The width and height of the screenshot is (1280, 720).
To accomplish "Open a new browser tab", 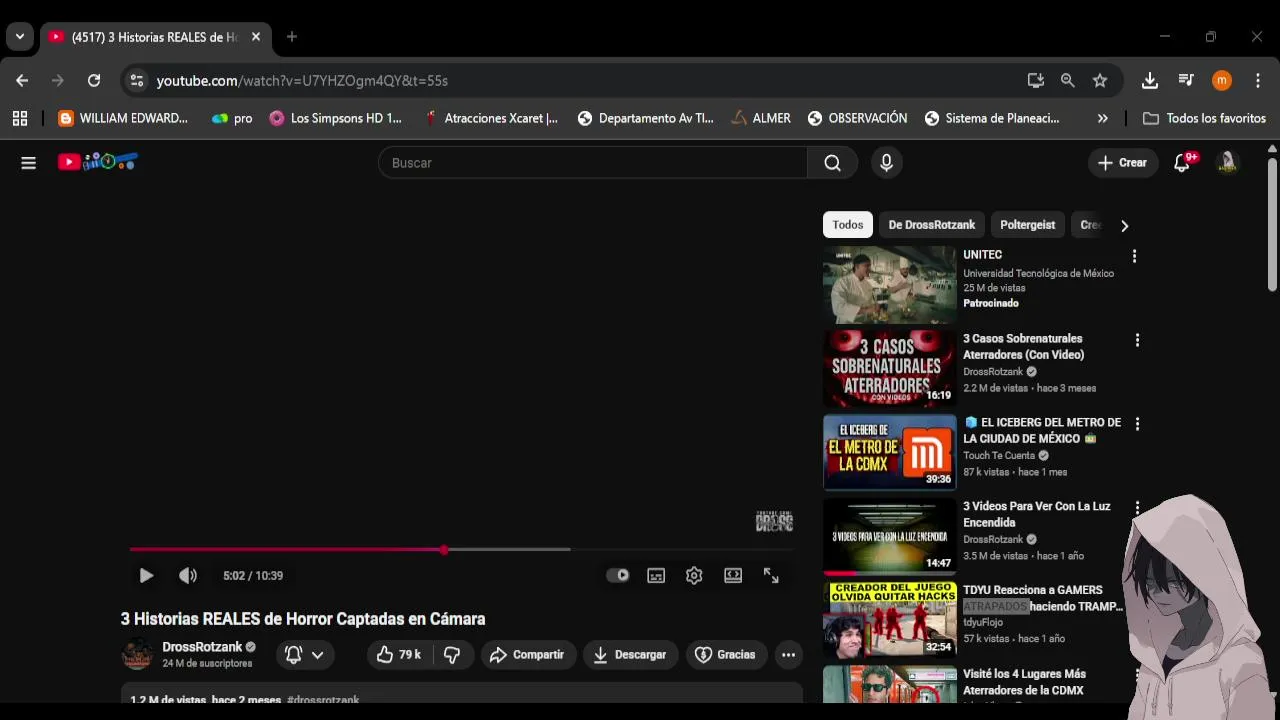I will (291, 37).
